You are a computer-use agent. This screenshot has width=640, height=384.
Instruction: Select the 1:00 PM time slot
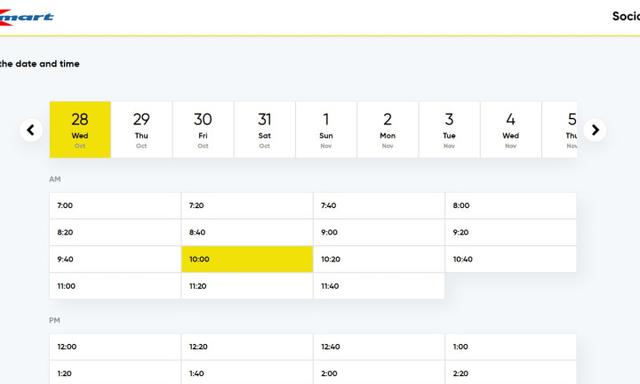[x=511, y=347]
